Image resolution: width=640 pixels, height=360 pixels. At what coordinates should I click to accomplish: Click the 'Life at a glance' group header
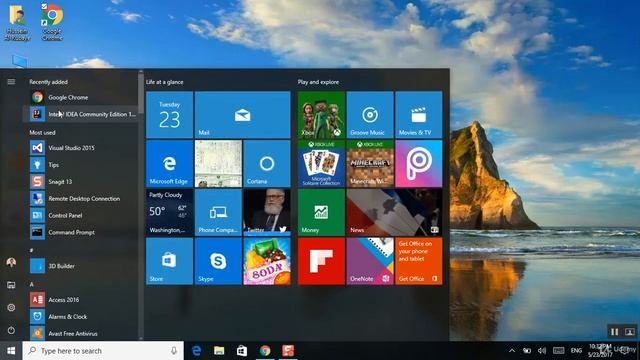click(x=164, y=82)
